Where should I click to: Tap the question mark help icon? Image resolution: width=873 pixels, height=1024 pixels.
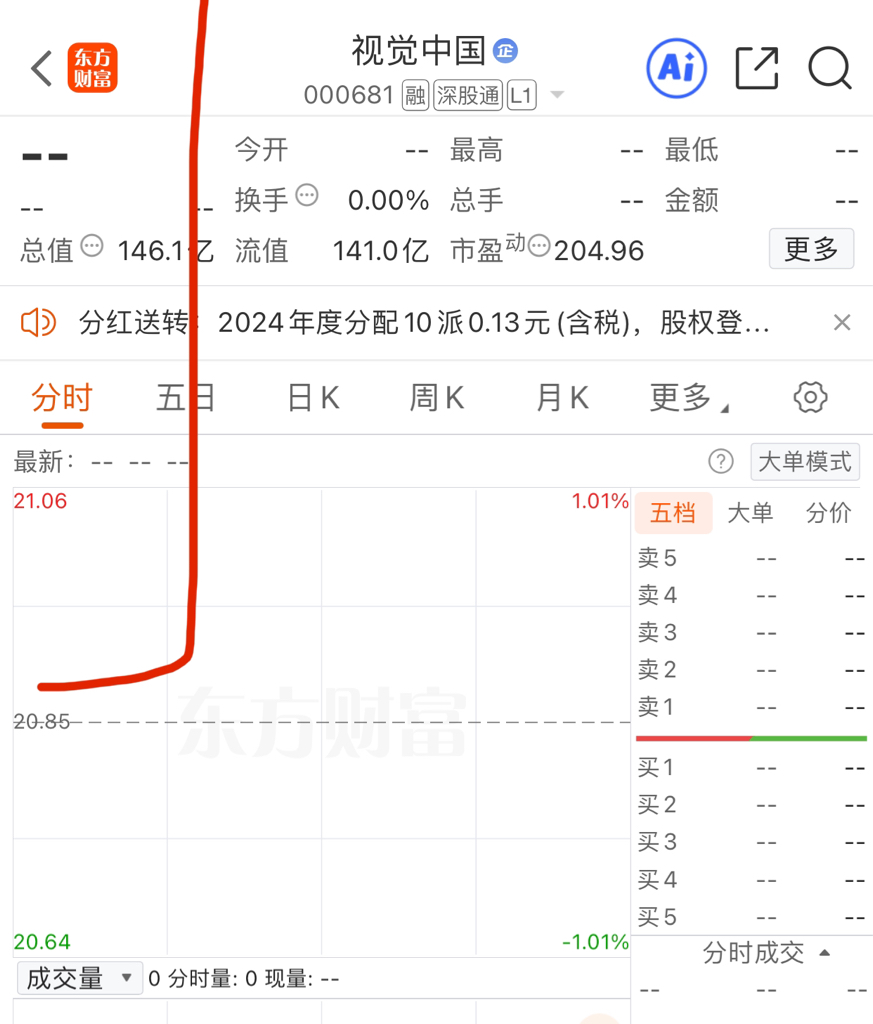coord(721,462)
